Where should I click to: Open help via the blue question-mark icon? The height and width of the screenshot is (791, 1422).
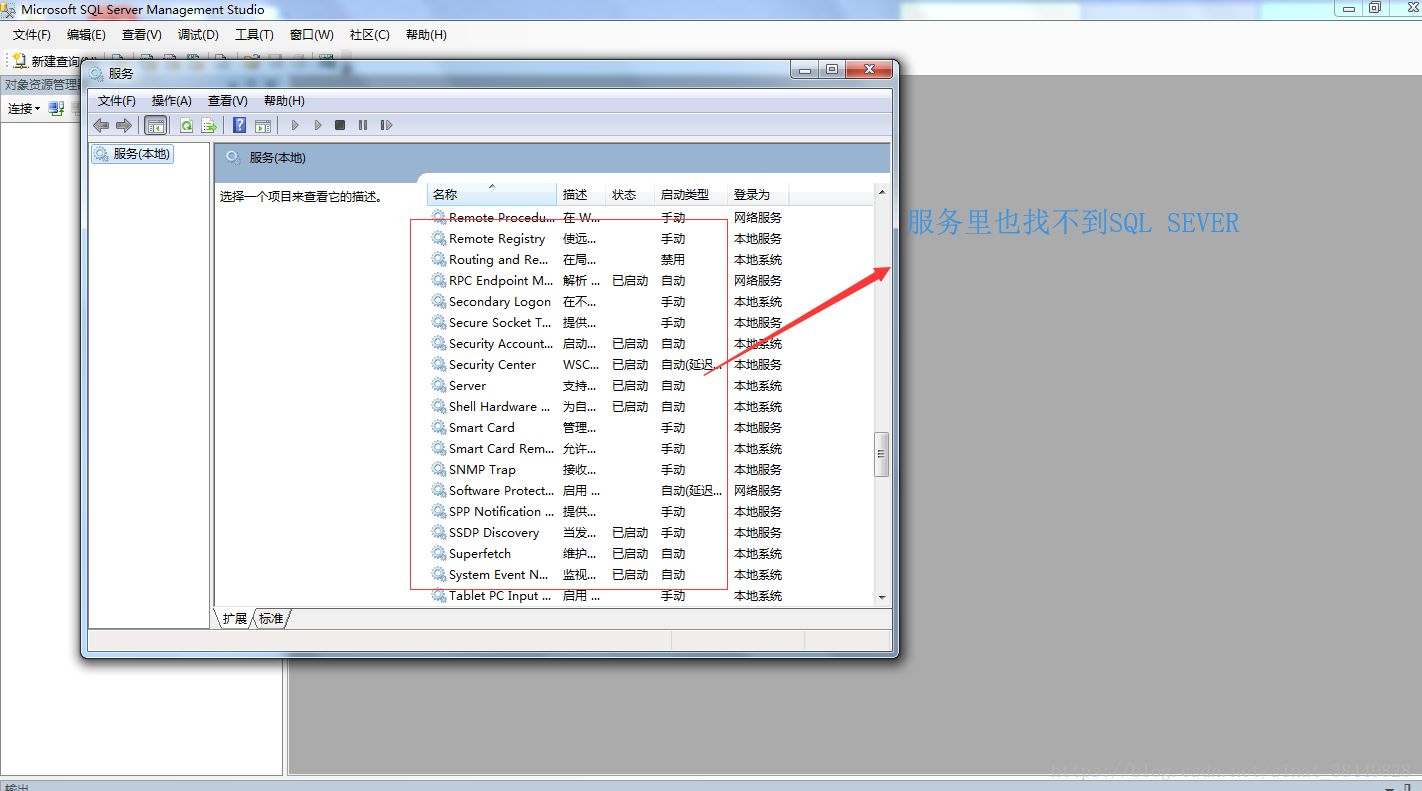click(x=240, y=125)
